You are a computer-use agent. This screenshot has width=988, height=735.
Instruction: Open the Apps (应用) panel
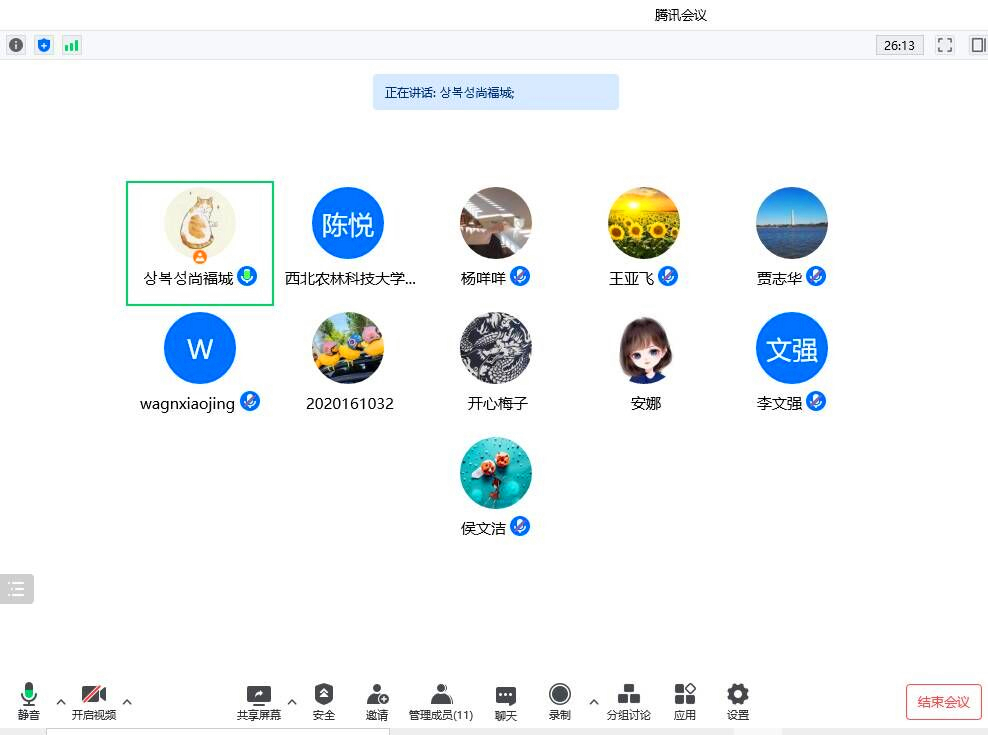click(x=685, y=701)
